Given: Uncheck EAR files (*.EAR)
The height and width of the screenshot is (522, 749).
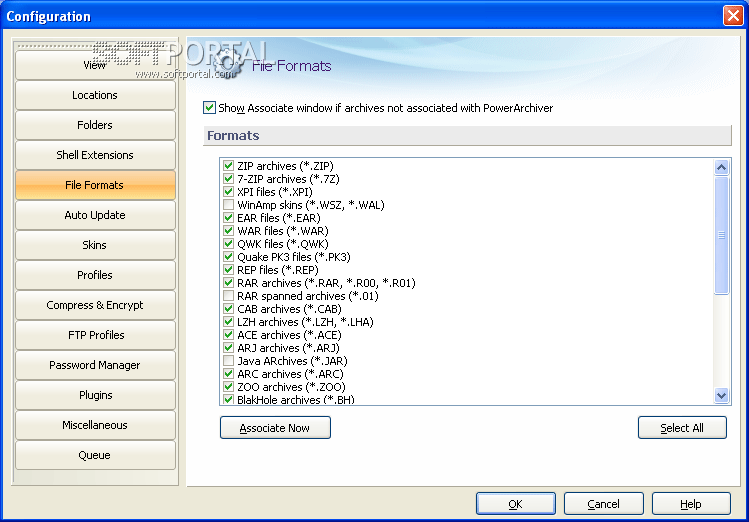Looking at the screenshot, I should (x=228, y=218).
